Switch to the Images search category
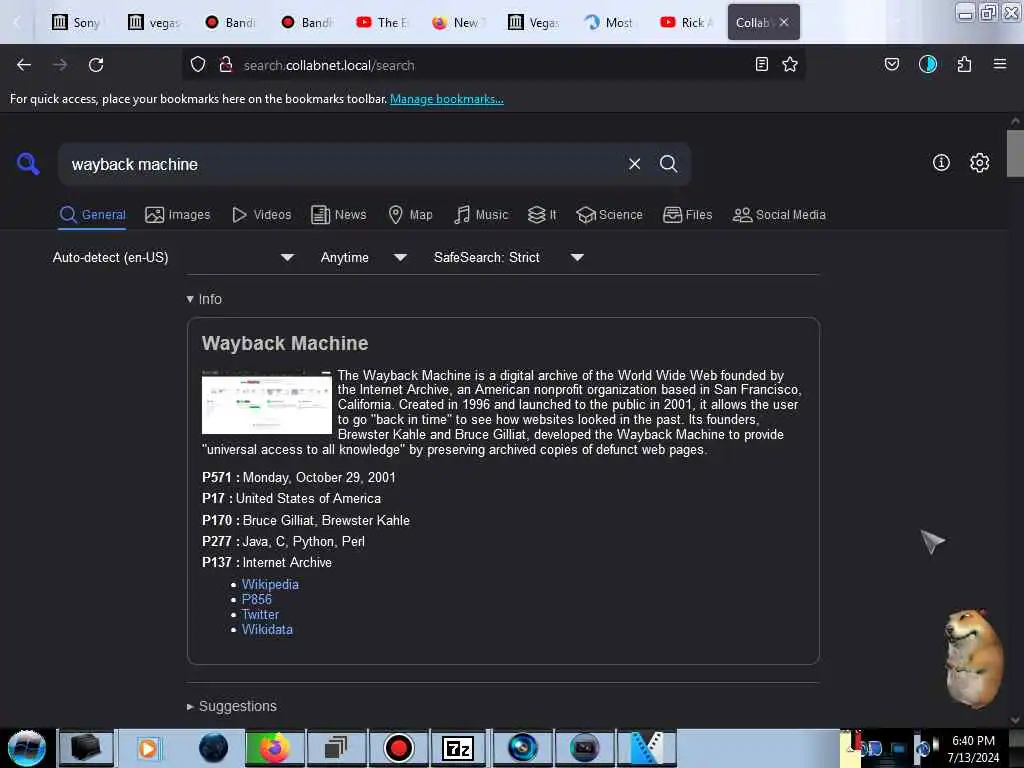 [178, 215]
